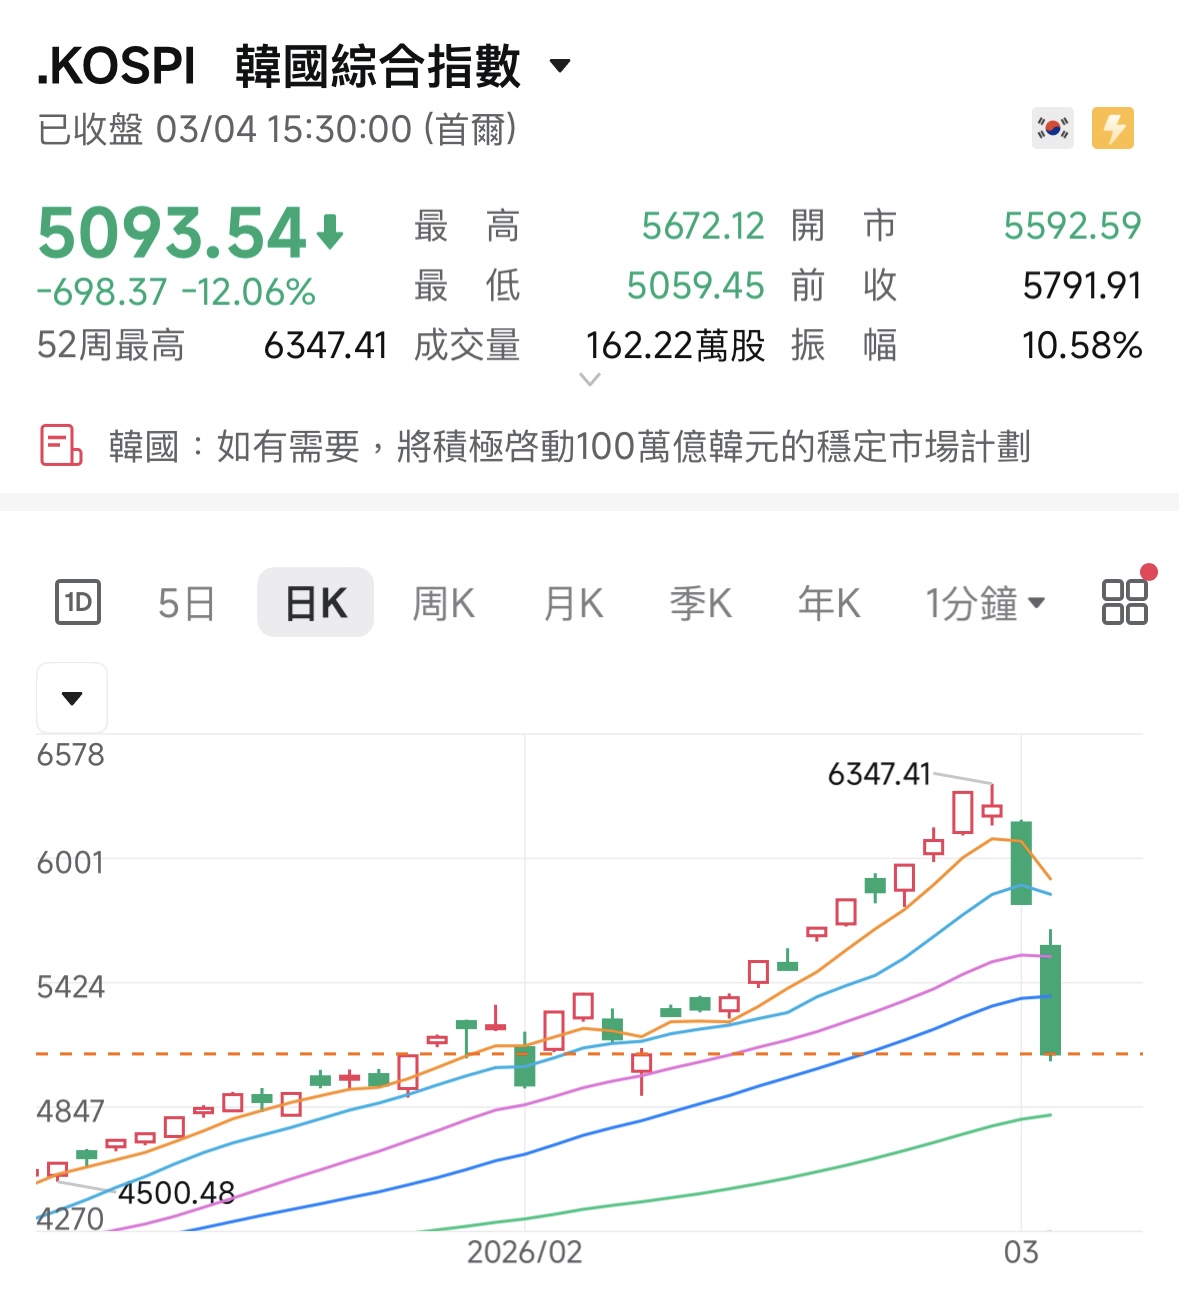The width and height of the screenshot is (1179, 1293).
Task: Open the news headline about 100萬億韓元 plan
Action: 572,447
